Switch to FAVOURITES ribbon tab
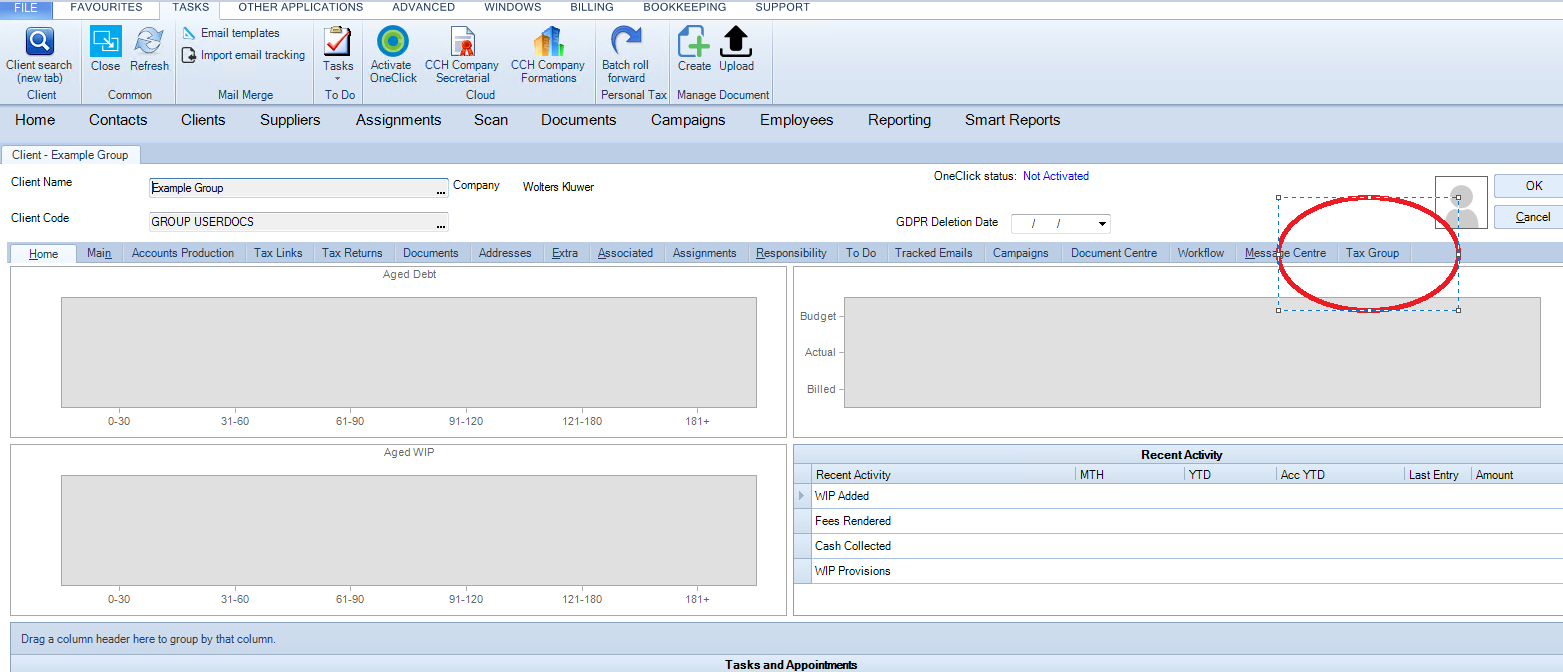The image size is (1563, 672). [106, 7]
